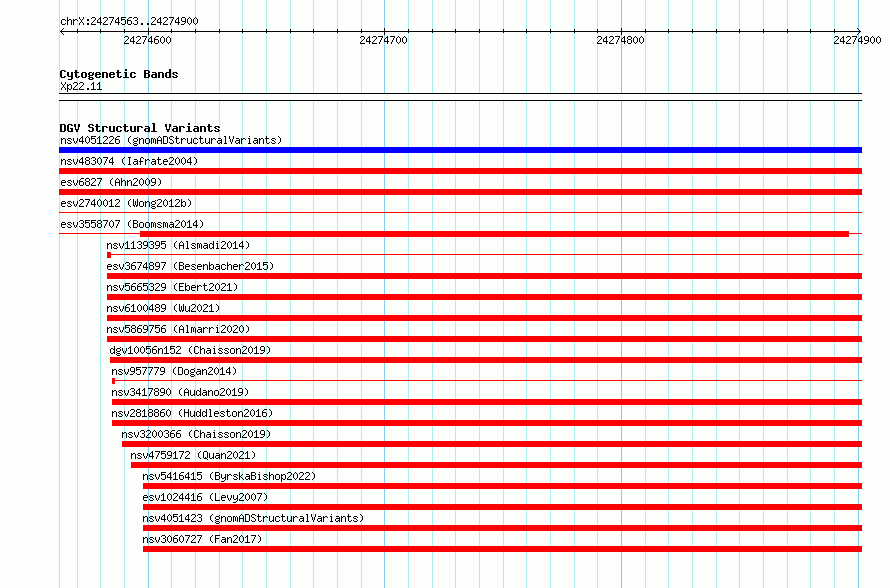Click the red nsv2818860 Huddleston2016 bar
This screenshot has height=588, width=890.
(x=487, y=423)
